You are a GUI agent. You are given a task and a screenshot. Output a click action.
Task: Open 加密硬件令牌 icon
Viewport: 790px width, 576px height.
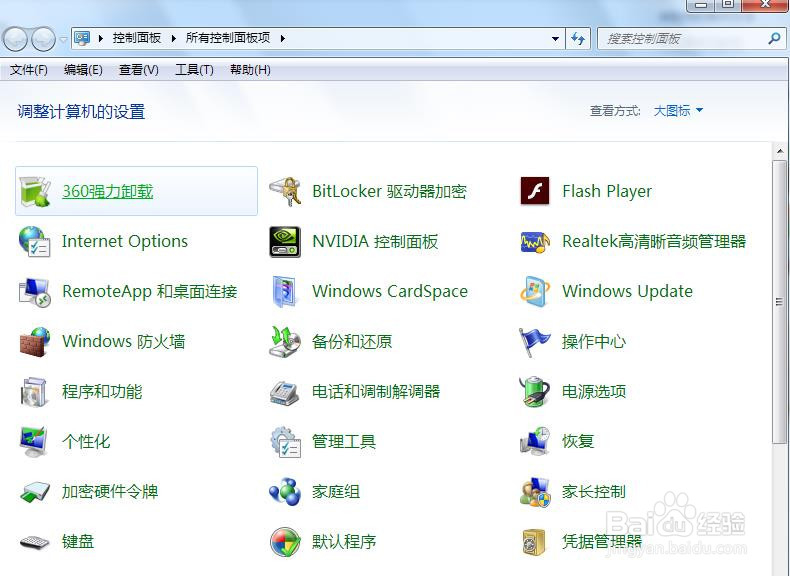[34, 492]
